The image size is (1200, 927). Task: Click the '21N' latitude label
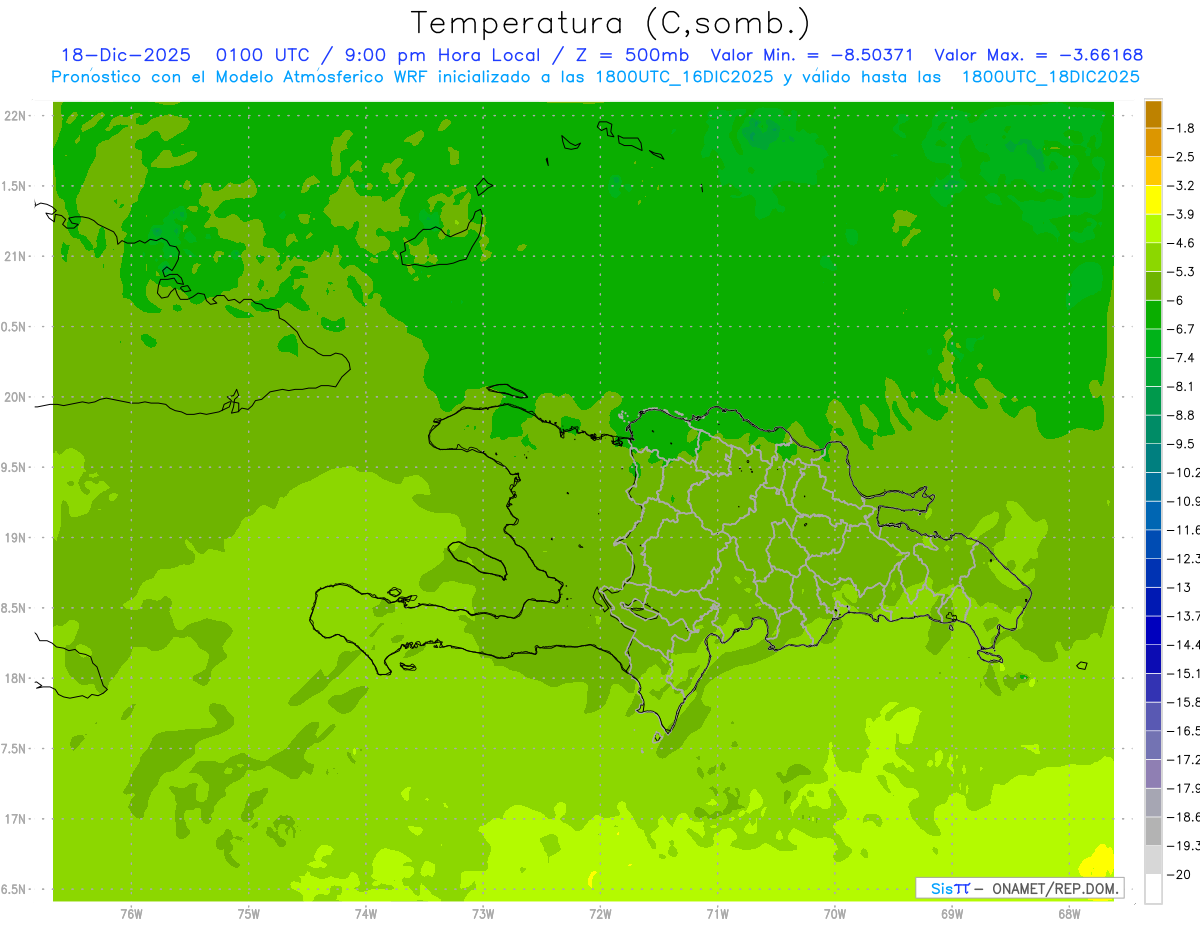(15, 256)
